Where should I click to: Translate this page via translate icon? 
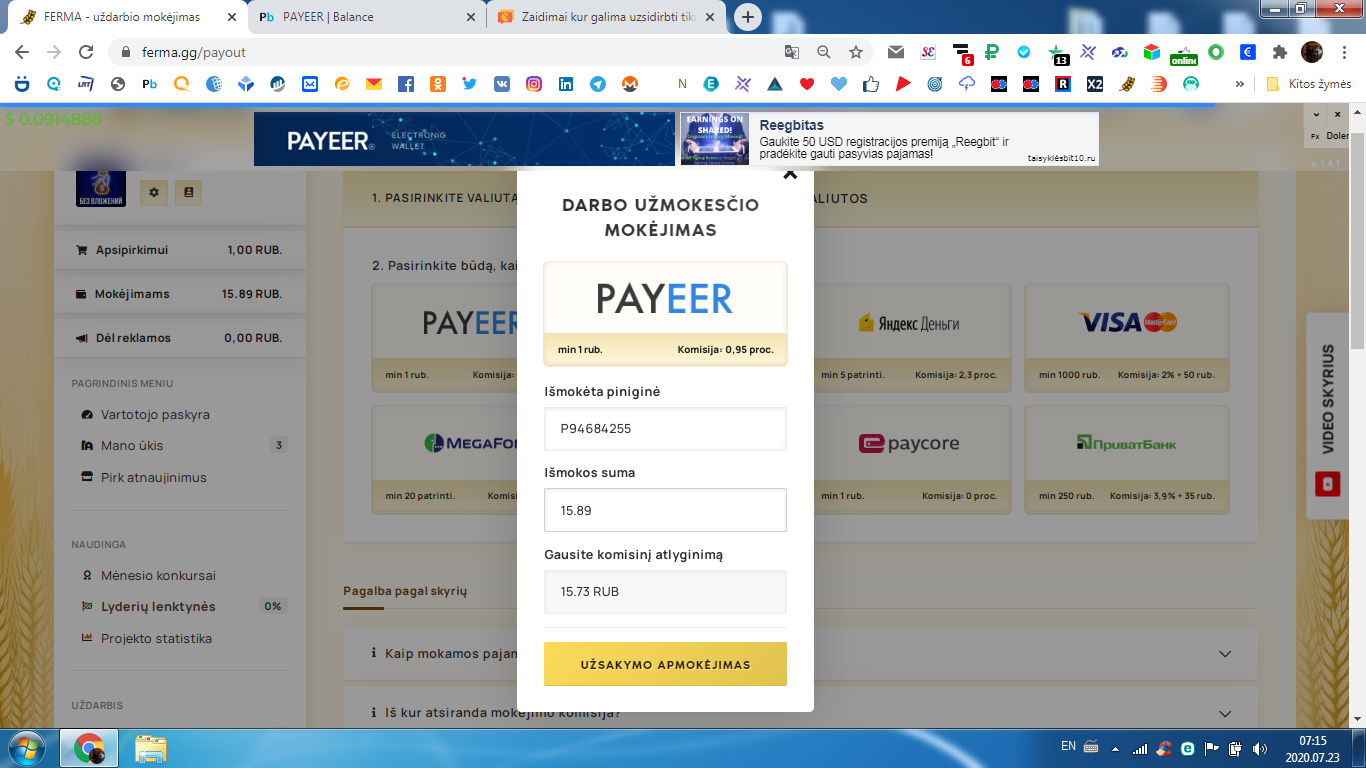pyautogui.click(x=791, y=52)
